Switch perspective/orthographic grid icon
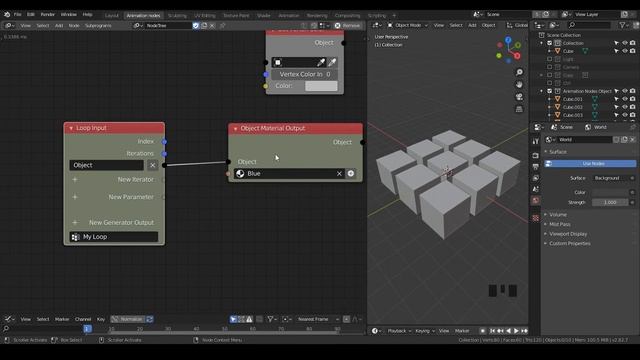Image resolution: width=640 pixels, height=360 pixels. click(x=519, y=109)
